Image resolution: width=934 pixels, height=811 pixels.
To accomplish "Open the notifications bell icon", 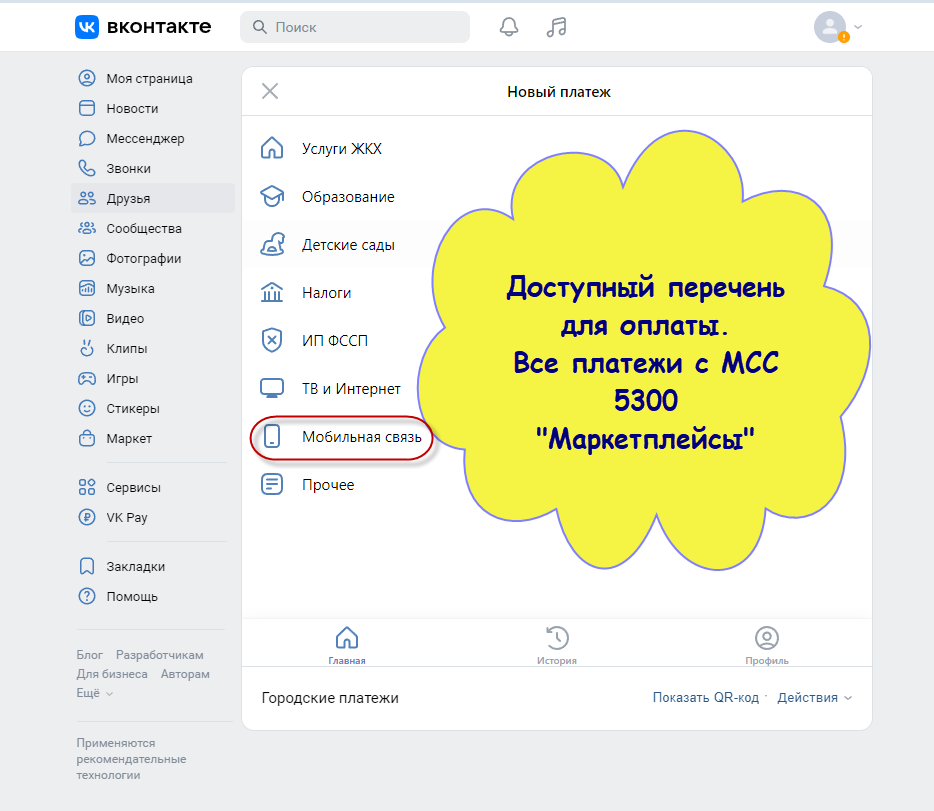I will click(x=508, y=27).
